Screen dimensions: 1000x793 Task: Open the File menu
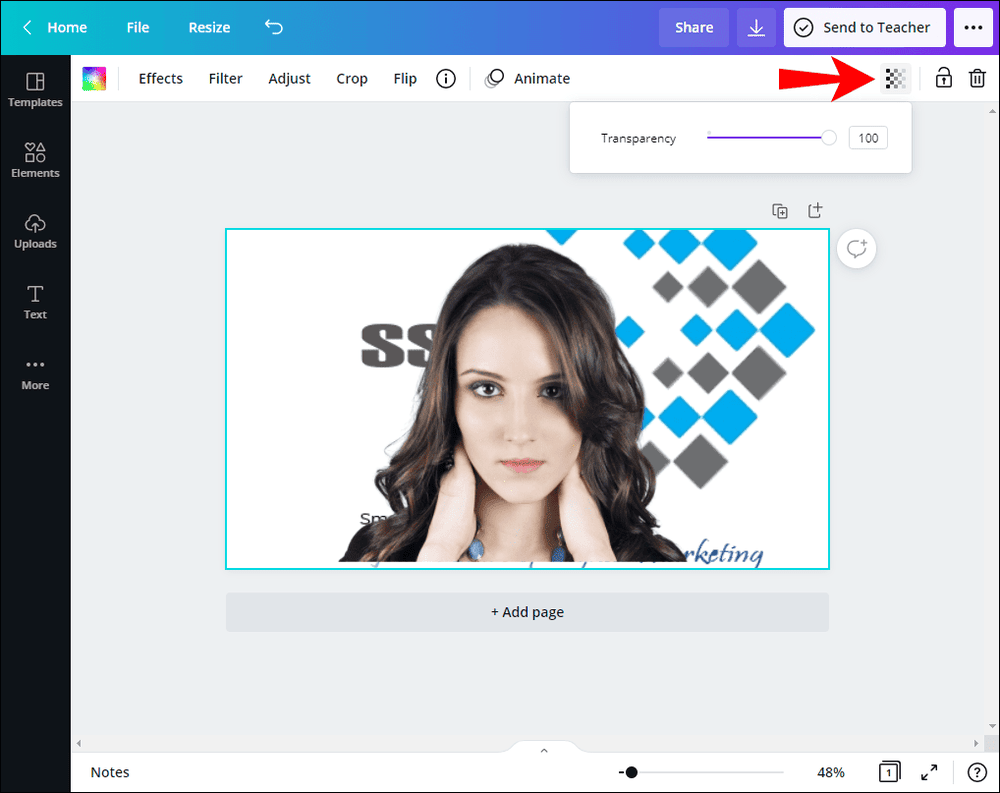click(138, 27)
